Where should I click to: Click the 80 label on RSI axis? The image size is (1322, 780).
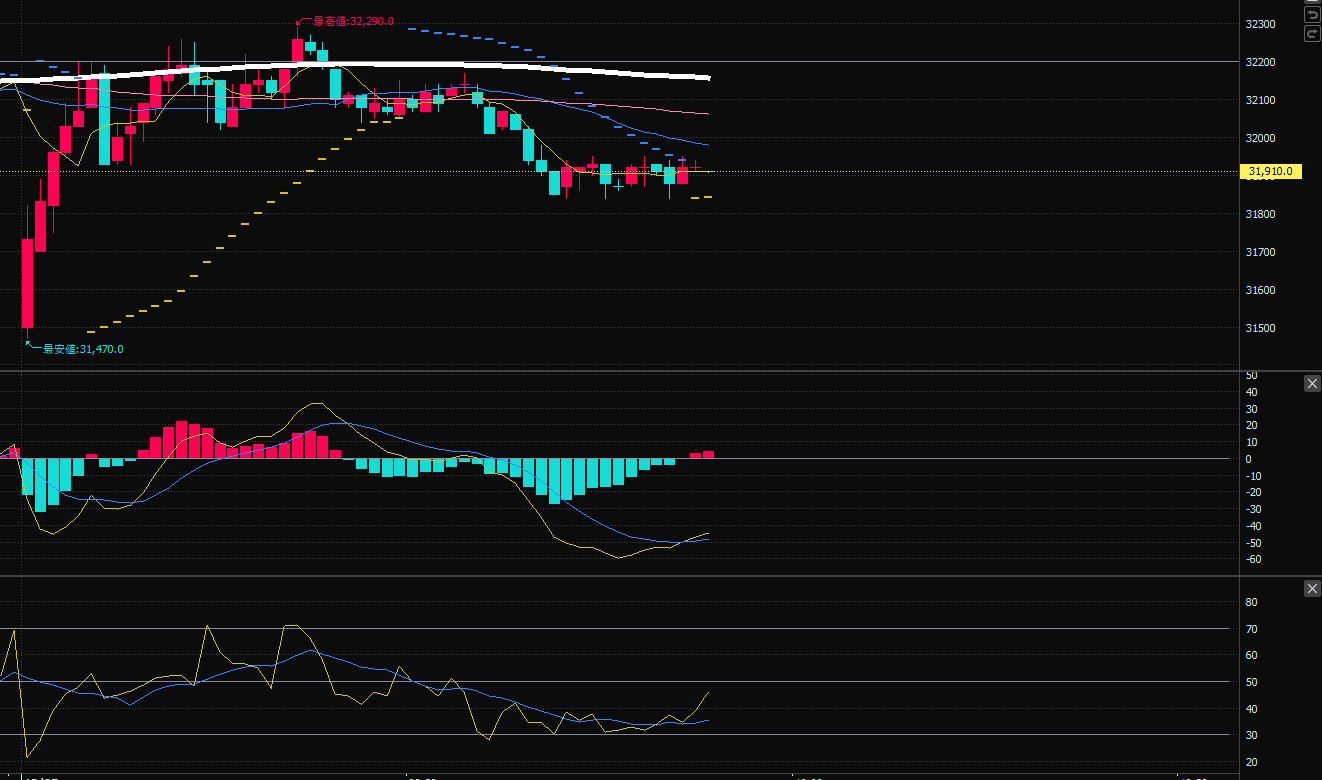pyautogui.click(x=1251, y=602)
